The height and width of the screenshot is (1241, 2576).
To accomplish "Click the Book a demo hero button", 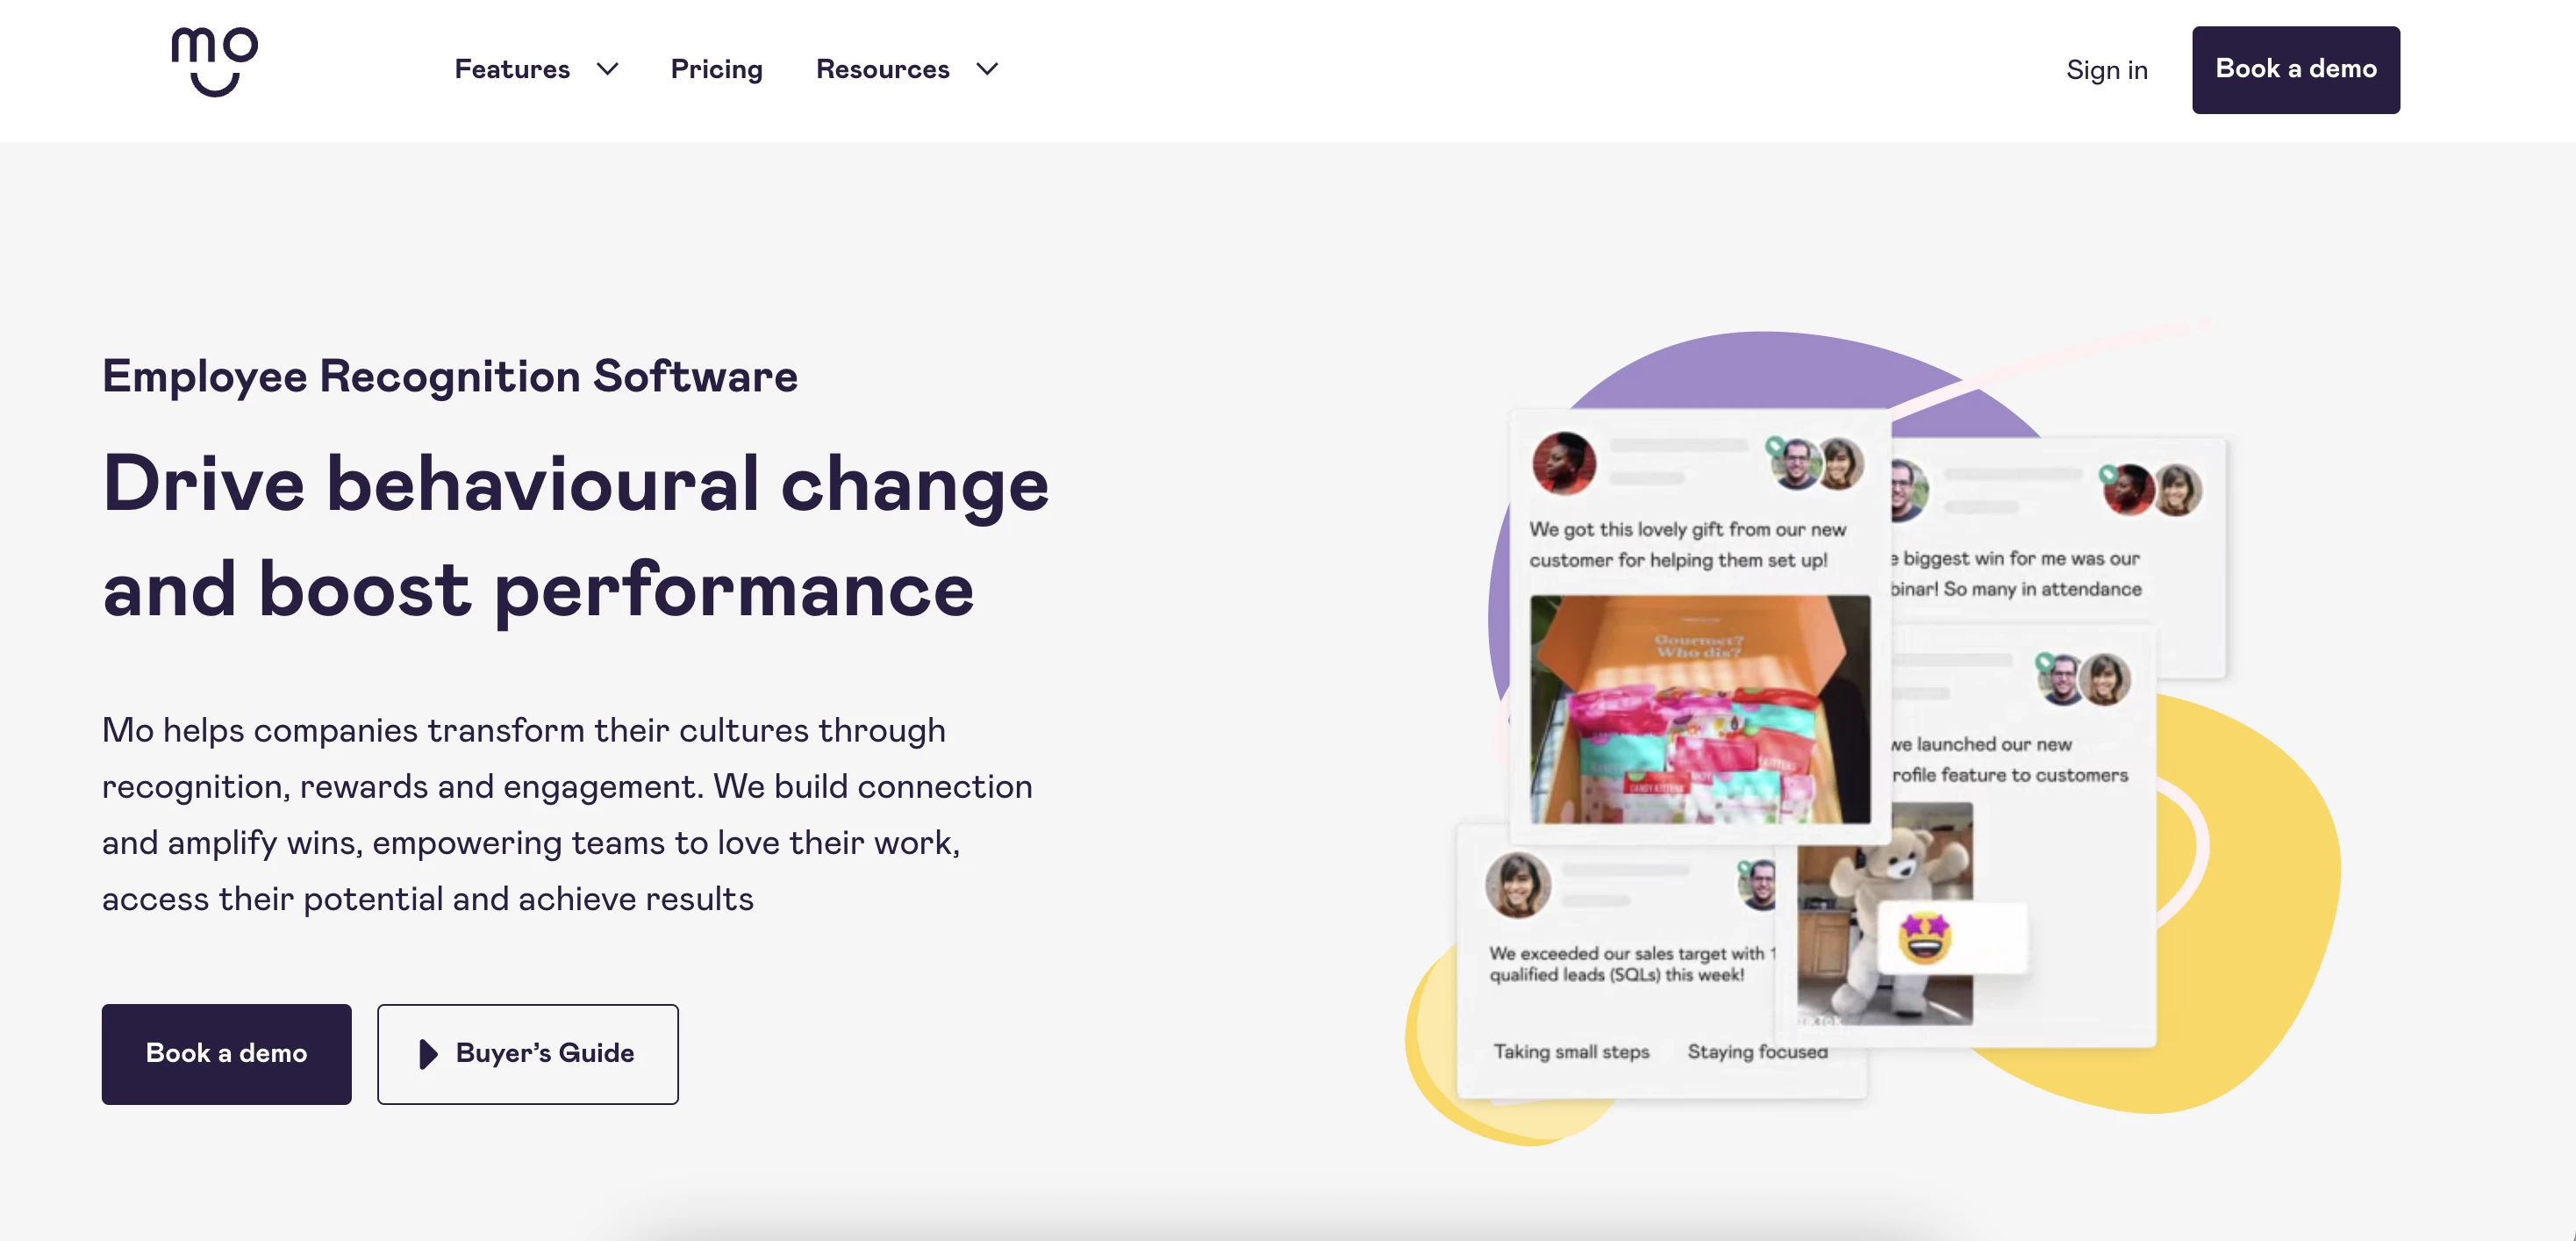I will (226, 1053).
